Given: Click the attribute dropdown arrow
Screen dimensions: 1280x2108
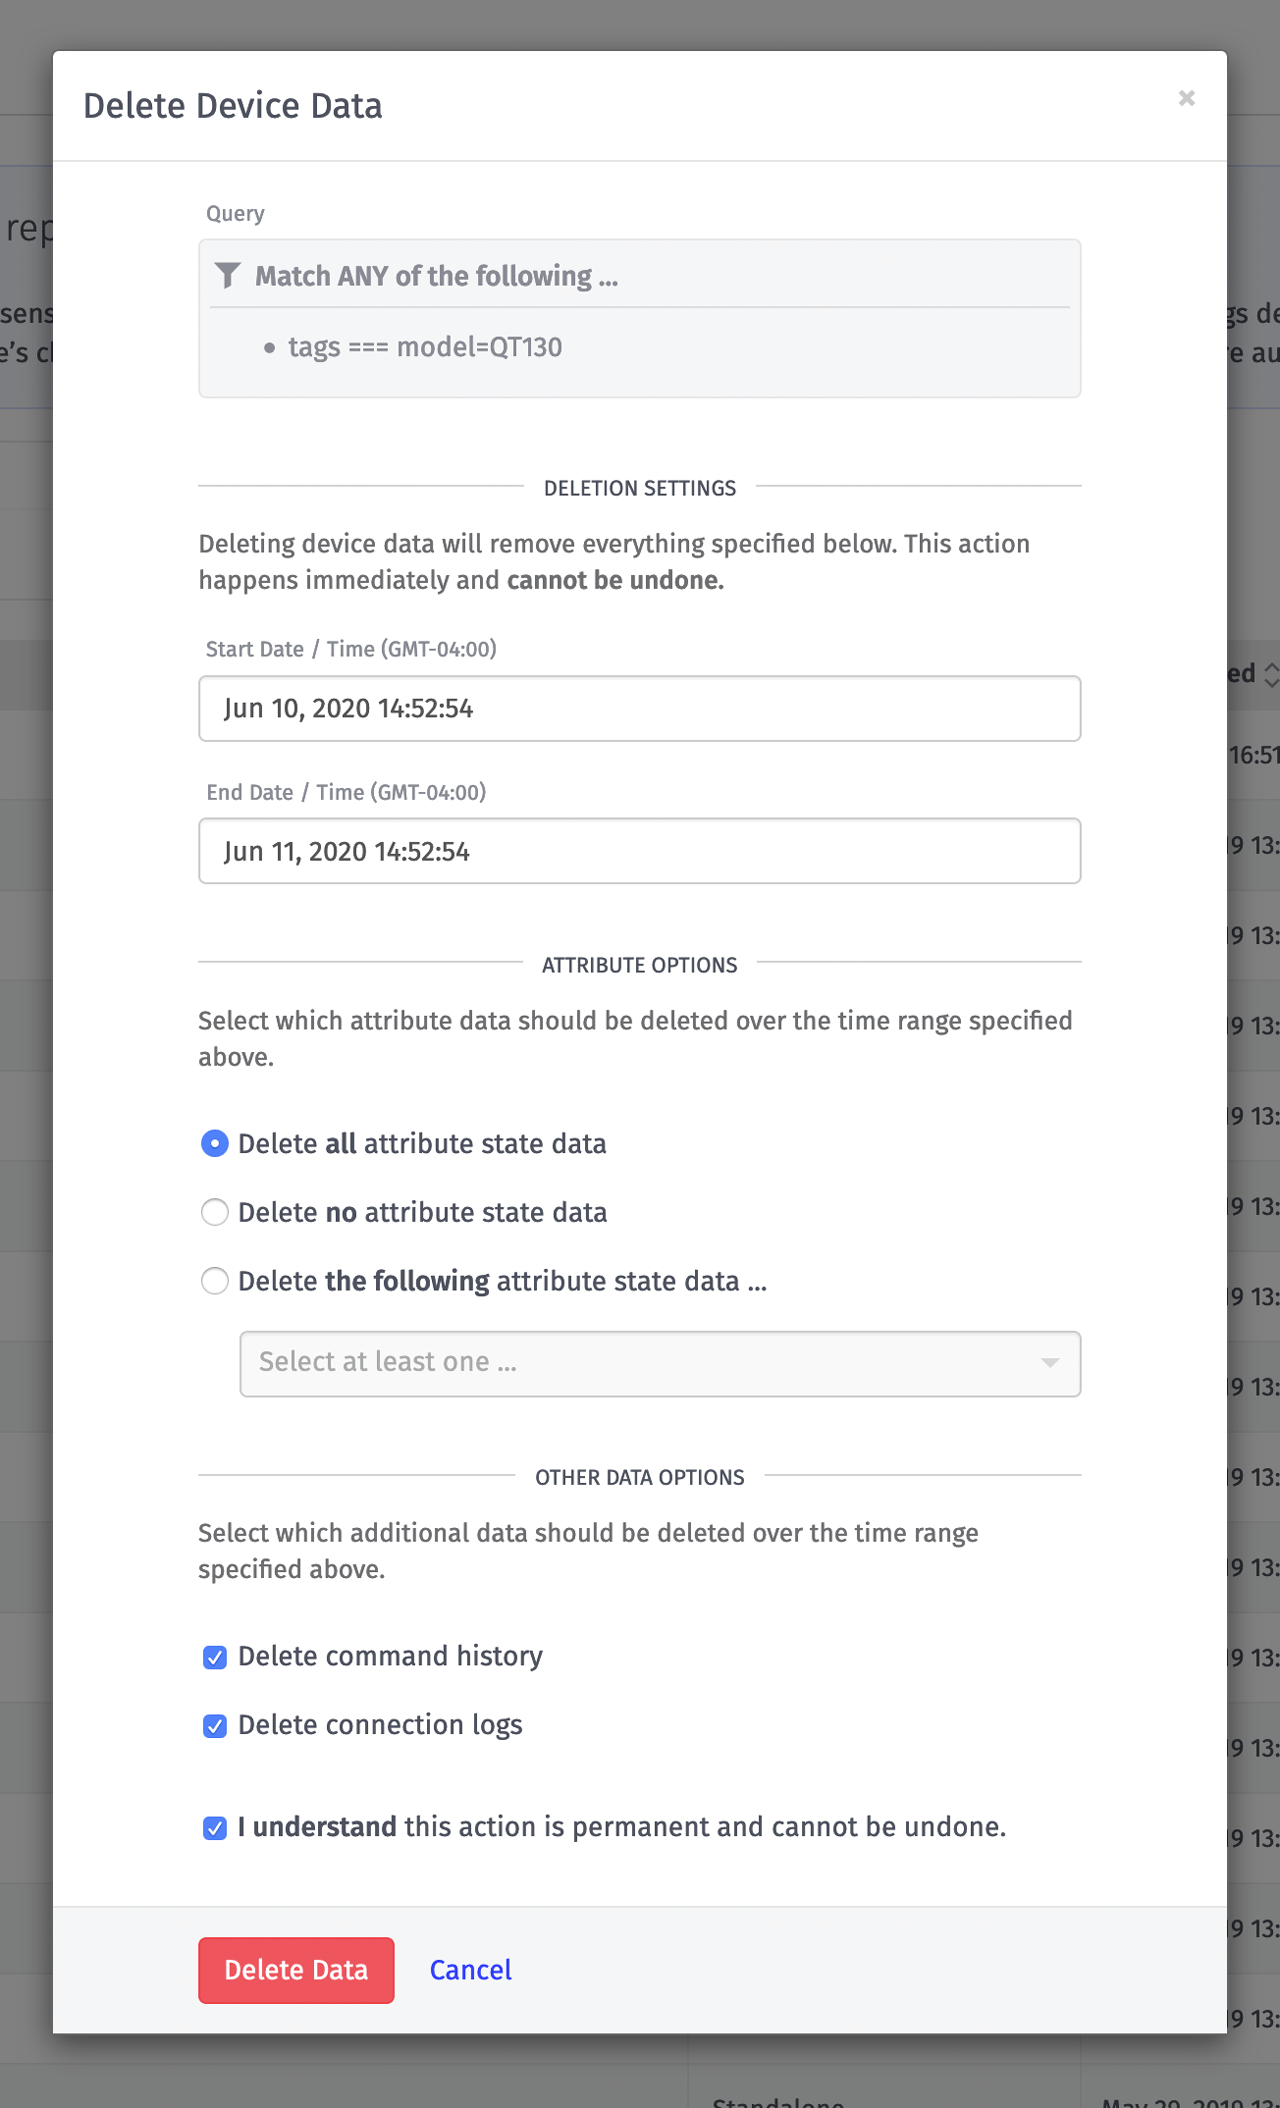Looking at the screenshot, I should tap(1050, 1363).
